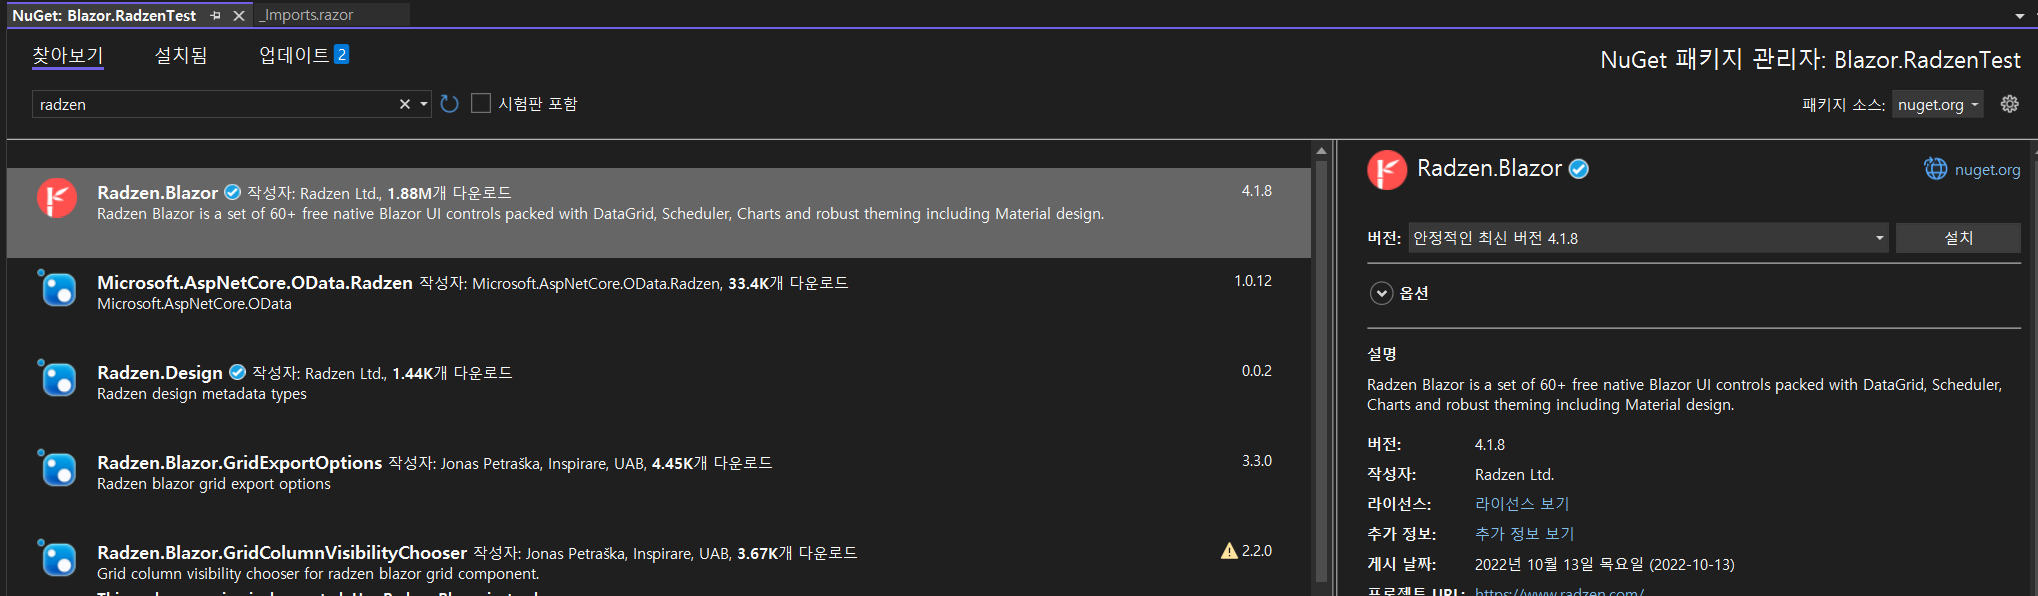Viewport: 2038px width, 596px height.
Task: Open the 라이선스 보기 link
Action: 1522,504
